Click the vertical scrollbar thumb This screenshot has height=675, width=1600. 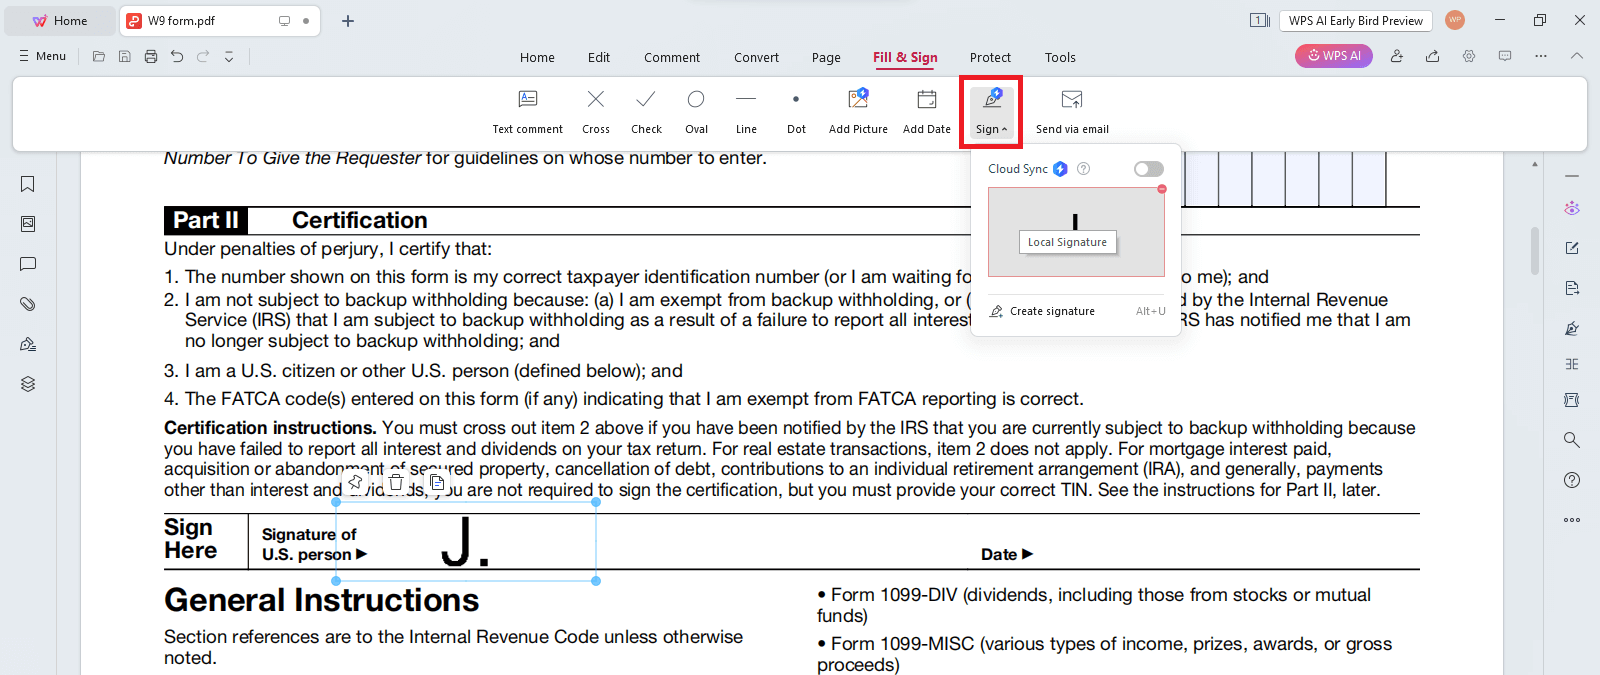1535,250
